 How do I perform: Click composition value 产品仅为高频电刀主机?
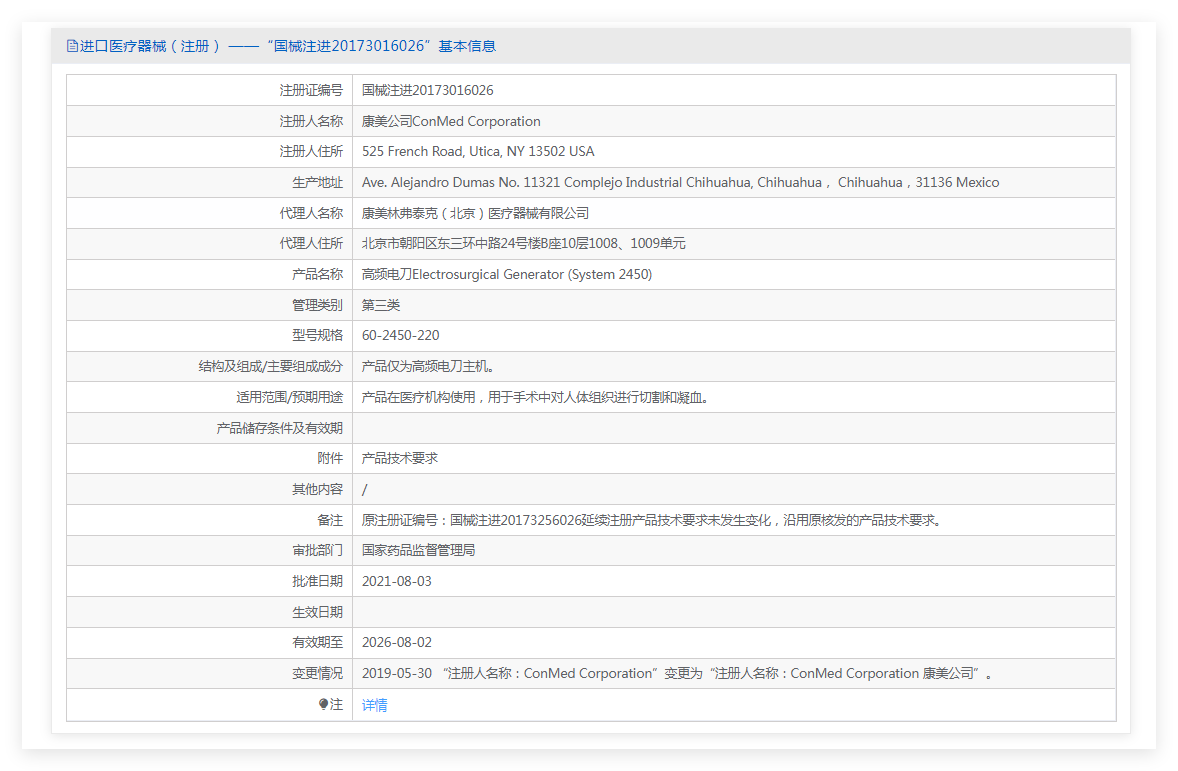[x=427, y=367]
